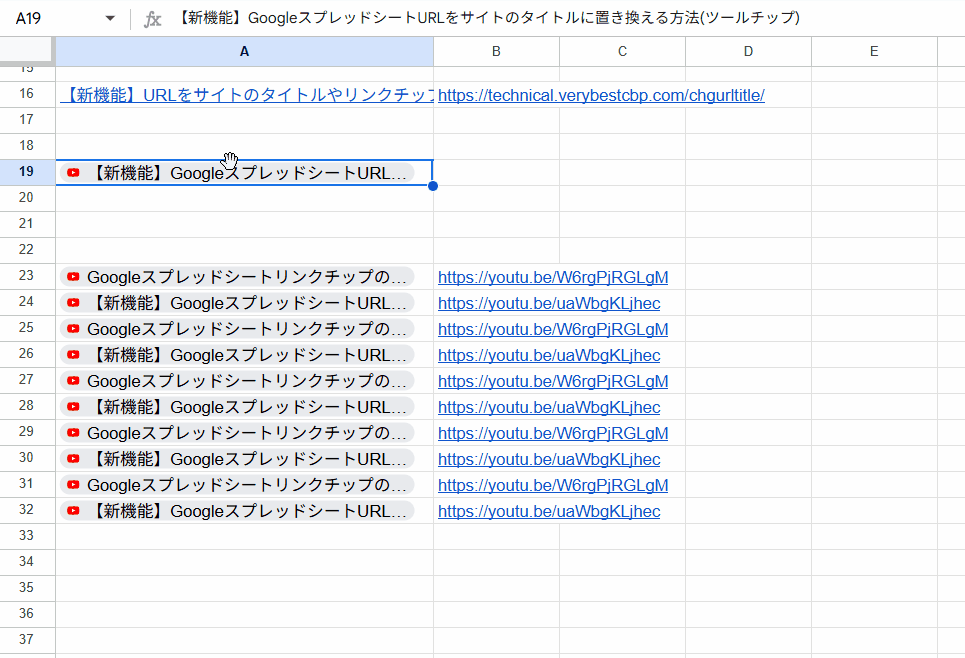This screenshot has width=965, height=658.
Task: Open the youtu.be link in row 23
Action: 553,277
